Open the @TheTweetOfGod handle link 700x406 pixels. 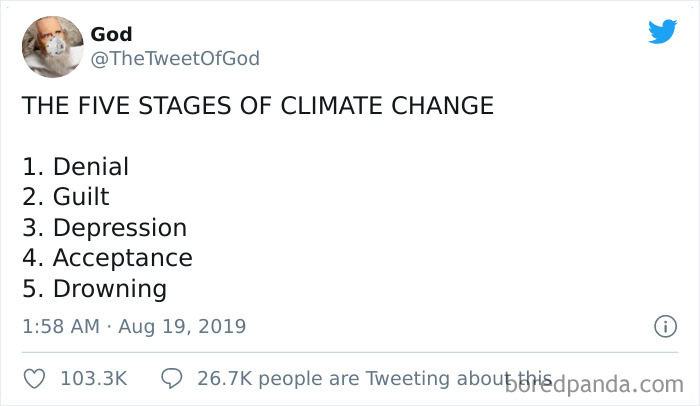(x=175, y=59)
